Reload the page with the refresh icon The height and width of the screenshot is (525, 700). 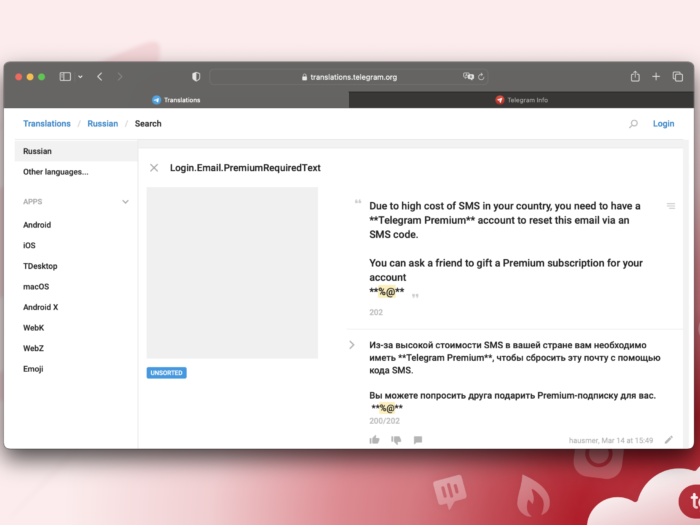481,77
